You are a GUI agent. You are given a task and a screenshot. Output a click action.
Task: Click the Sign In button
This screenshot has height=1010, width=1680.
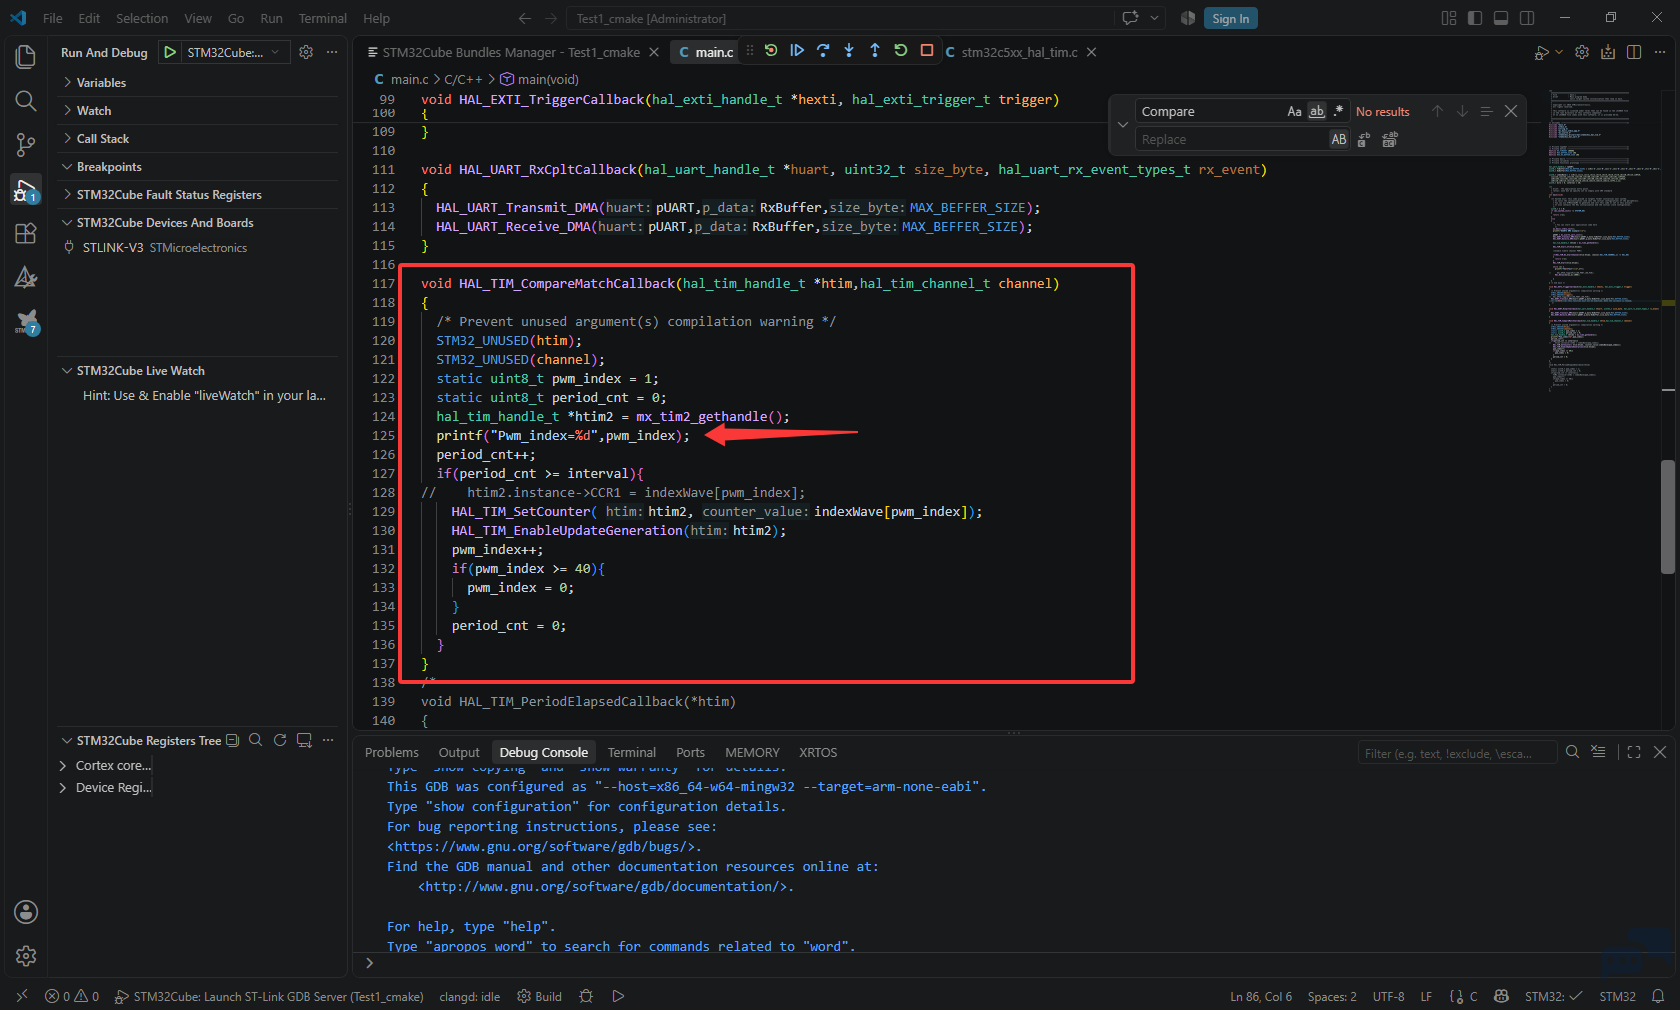click(x=1230, y=18)
